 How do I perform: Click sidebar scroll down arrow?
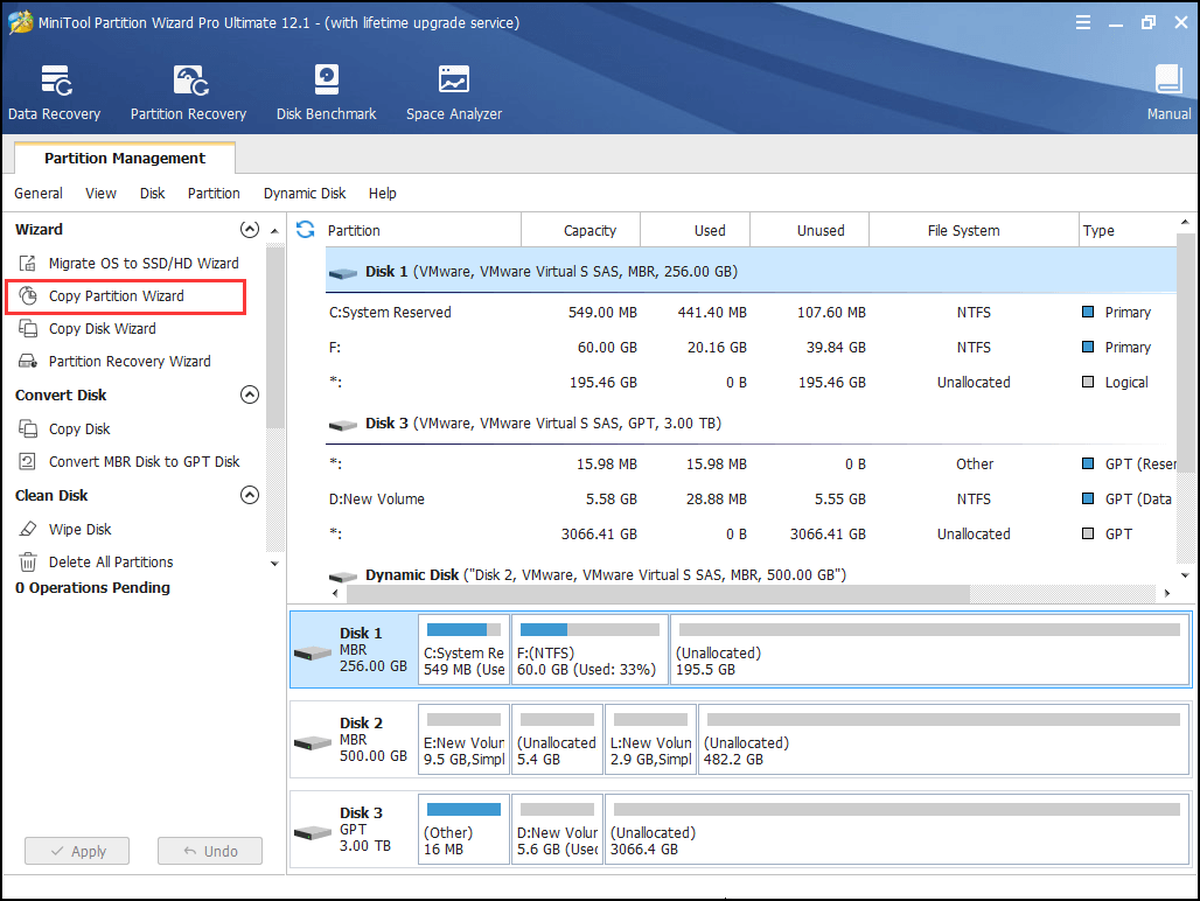click(x=275, y=564)
